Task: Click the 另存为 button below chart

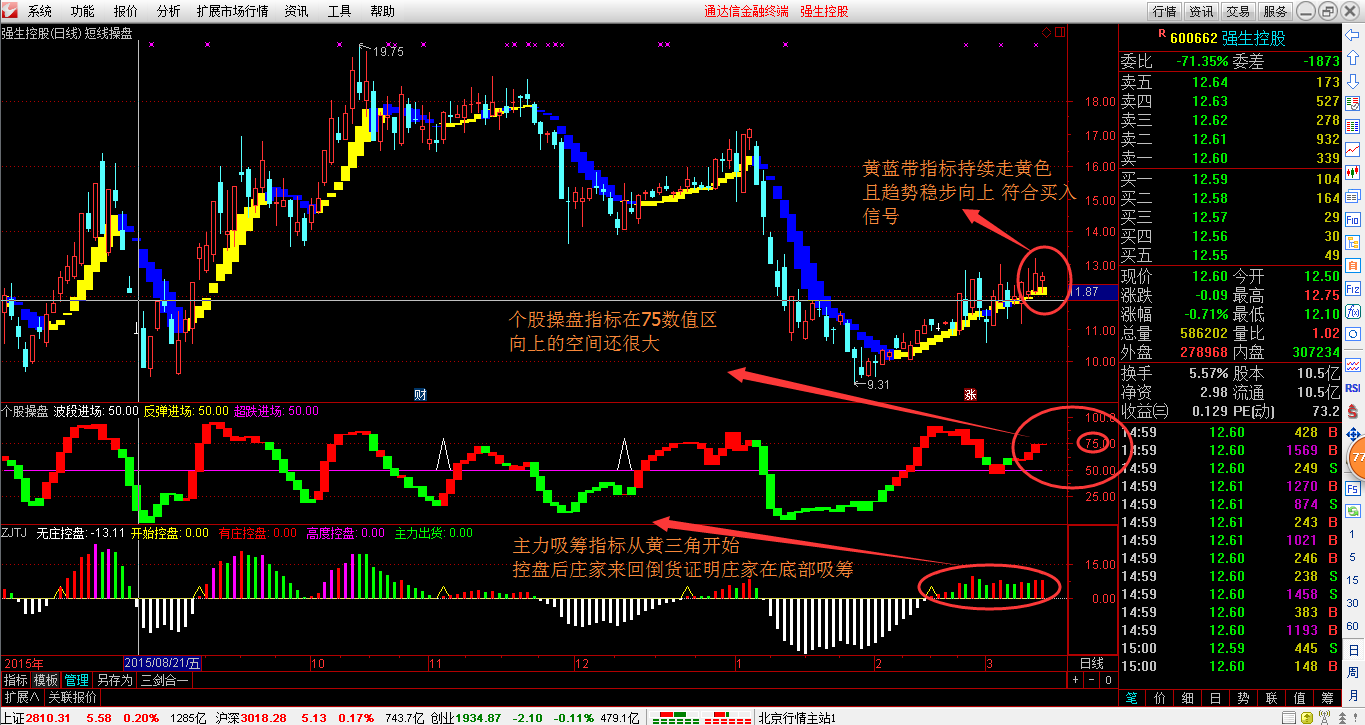Action: (114, 680)
